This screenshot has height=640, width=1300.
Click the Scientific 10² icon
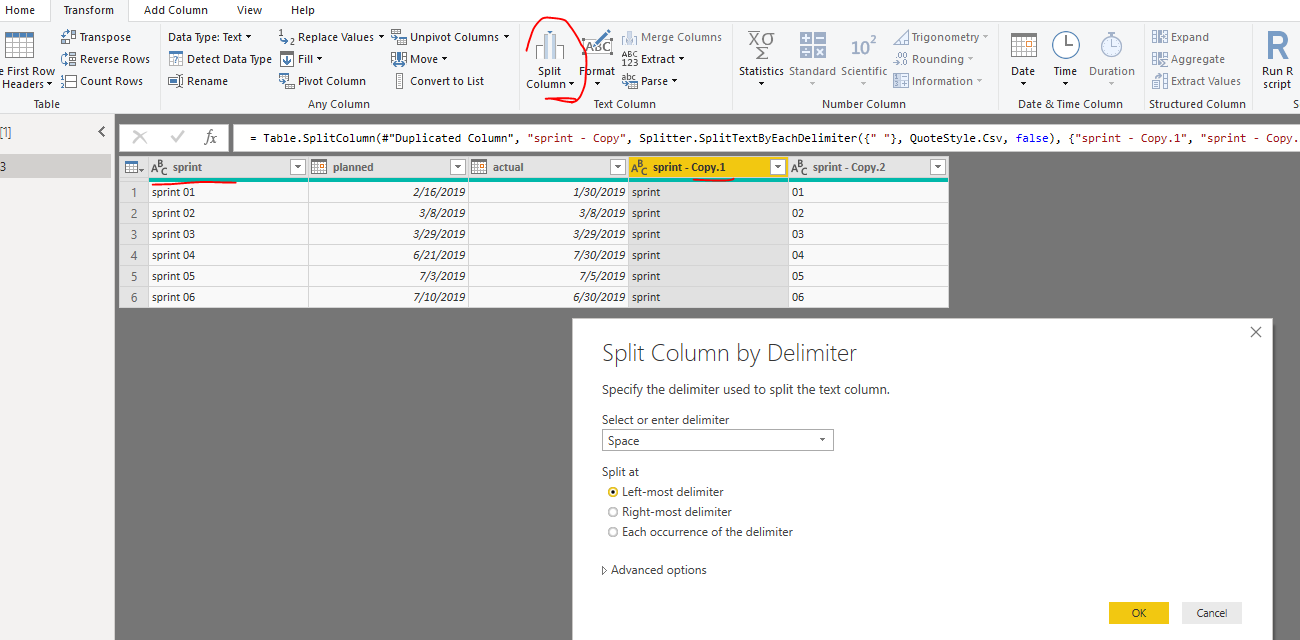863,46
